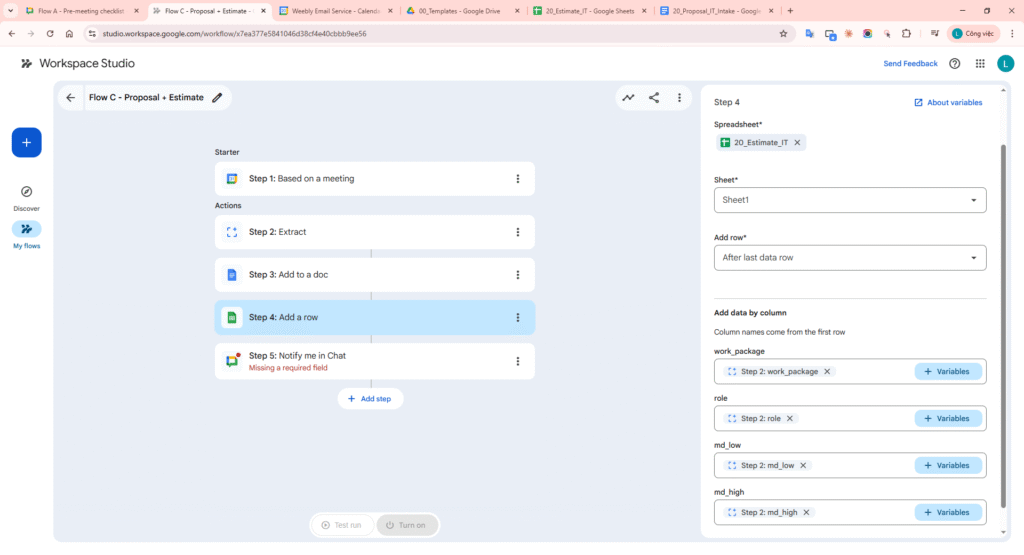Click the Add step button
1024x555 pixels.
tap(370, 398)
